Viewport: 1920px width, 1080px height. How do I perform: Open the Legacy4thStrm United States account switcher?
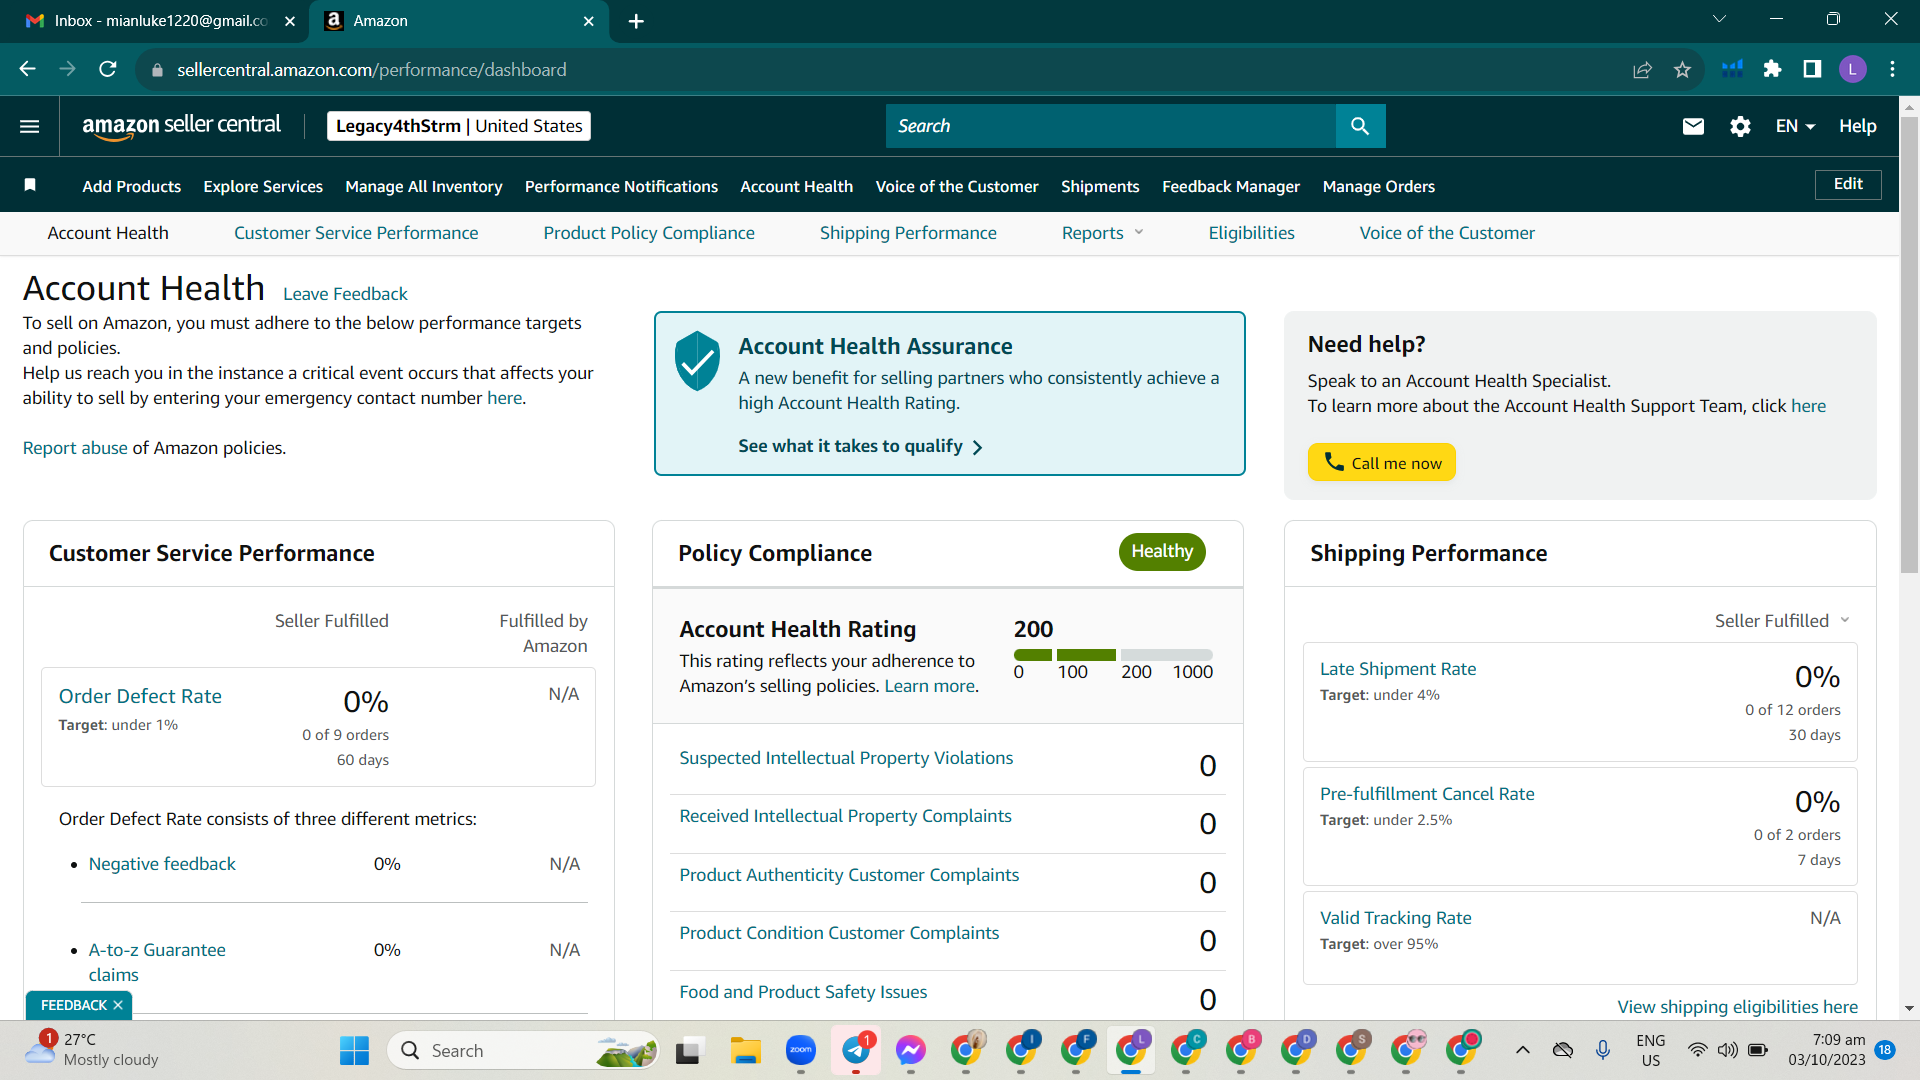click(459, 126)
